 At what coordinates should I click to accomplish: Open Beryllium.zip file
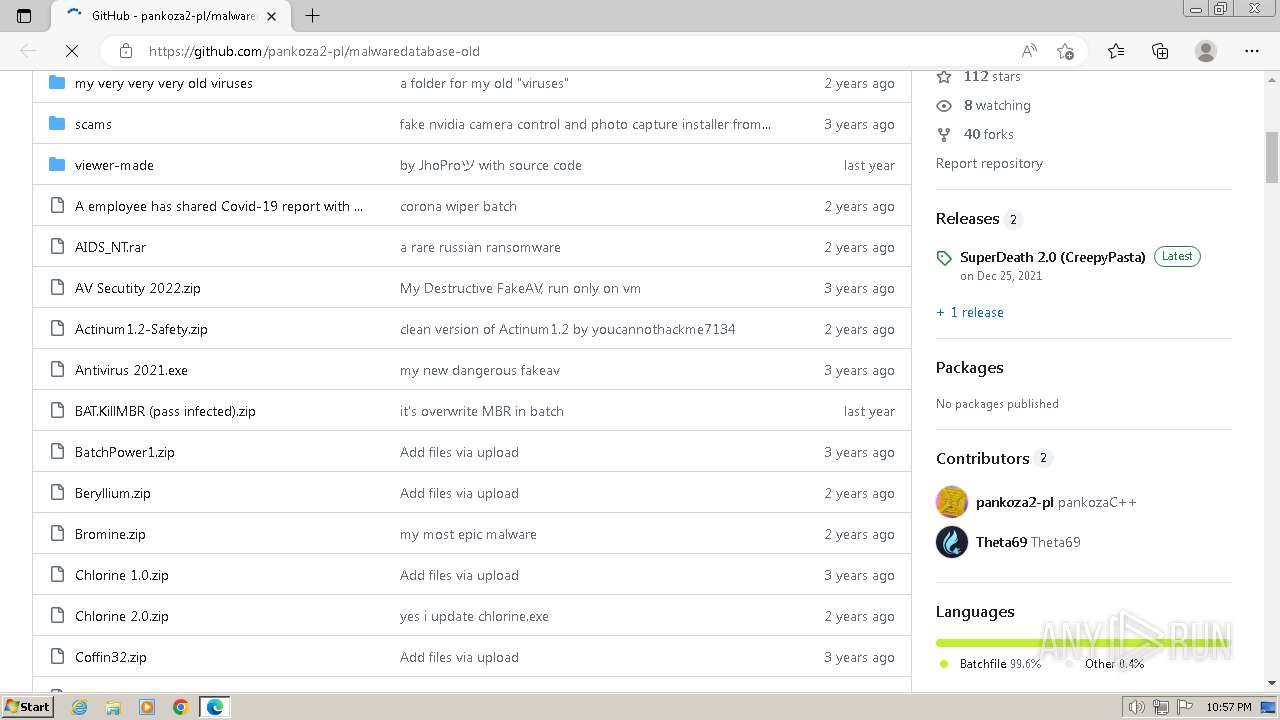(x=113, y=493)
